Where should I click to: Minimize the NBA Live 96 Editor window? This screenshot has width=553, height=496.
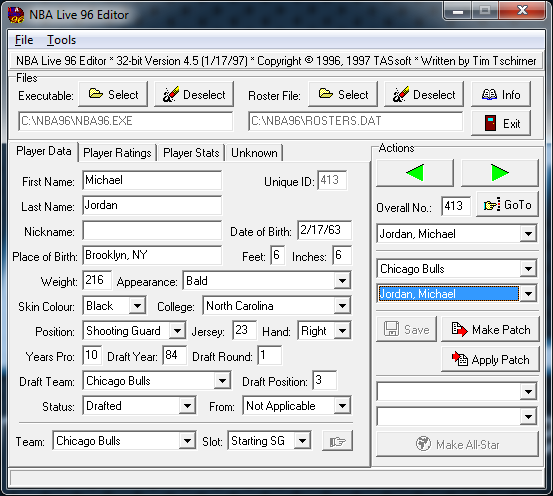pyautogui.click(x=458, y=11)
